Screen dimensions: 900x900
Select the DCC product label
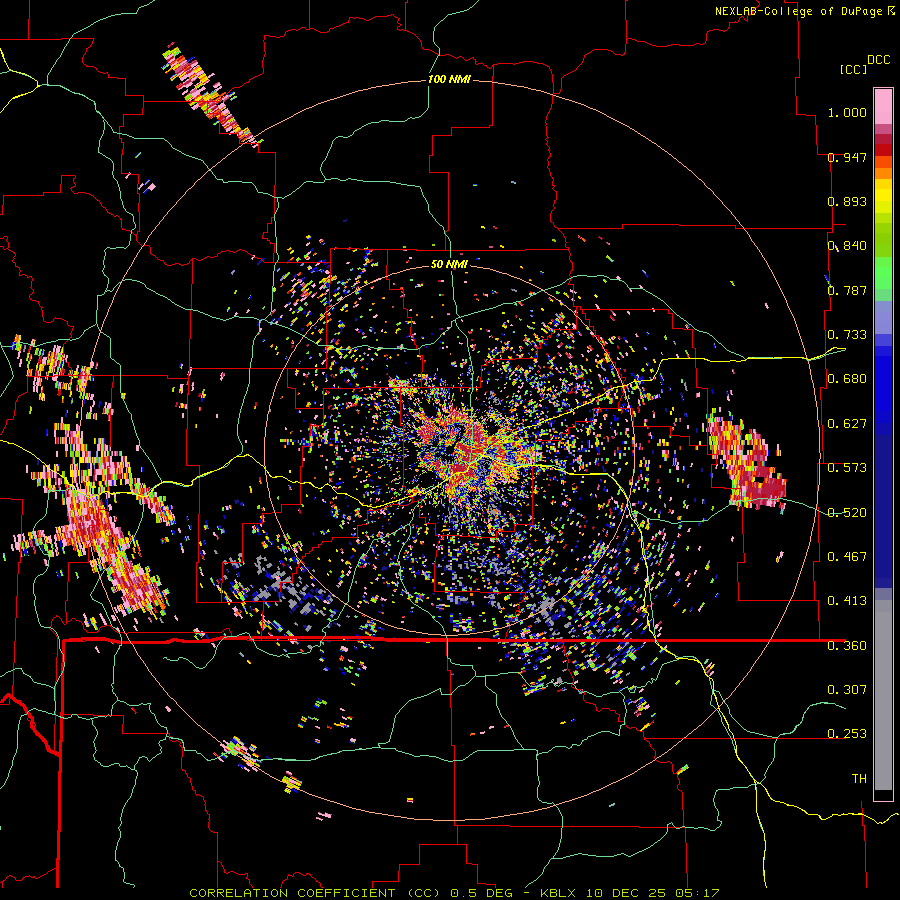[879, 60]
